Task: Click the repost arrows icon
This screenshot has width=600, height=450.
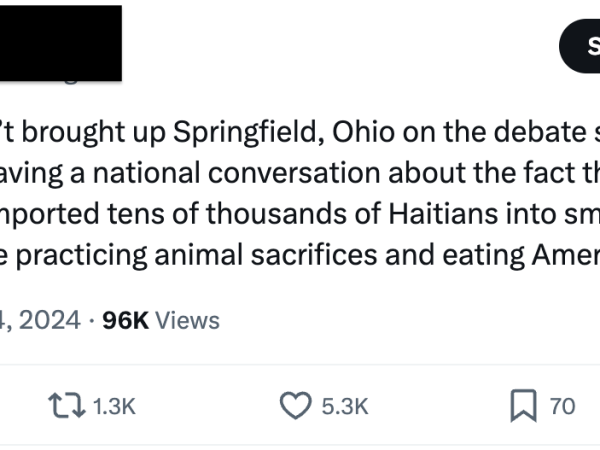Action: tap(67, 406)
